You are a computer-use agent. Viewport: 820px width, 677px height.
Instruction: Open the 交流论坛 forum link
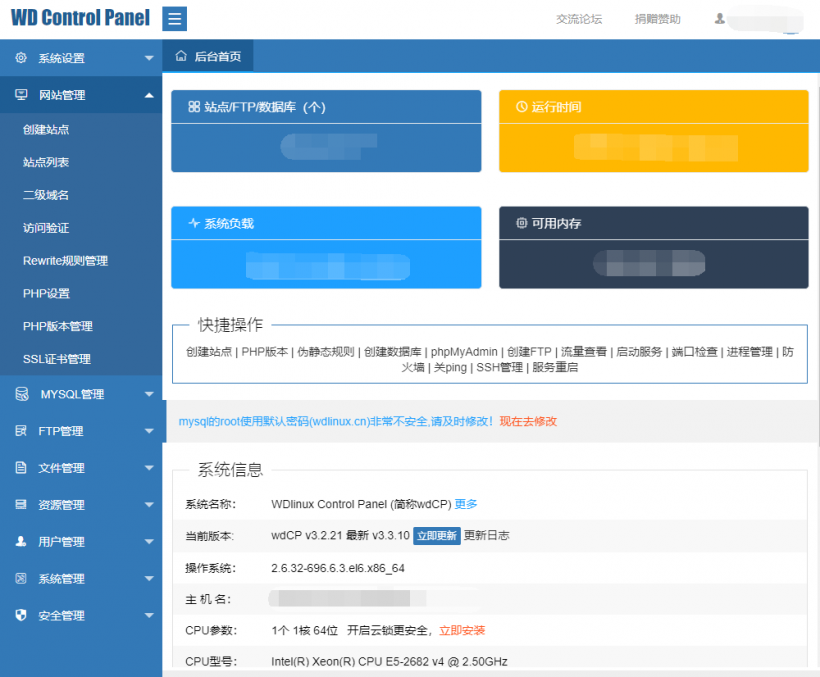point(579,19)
